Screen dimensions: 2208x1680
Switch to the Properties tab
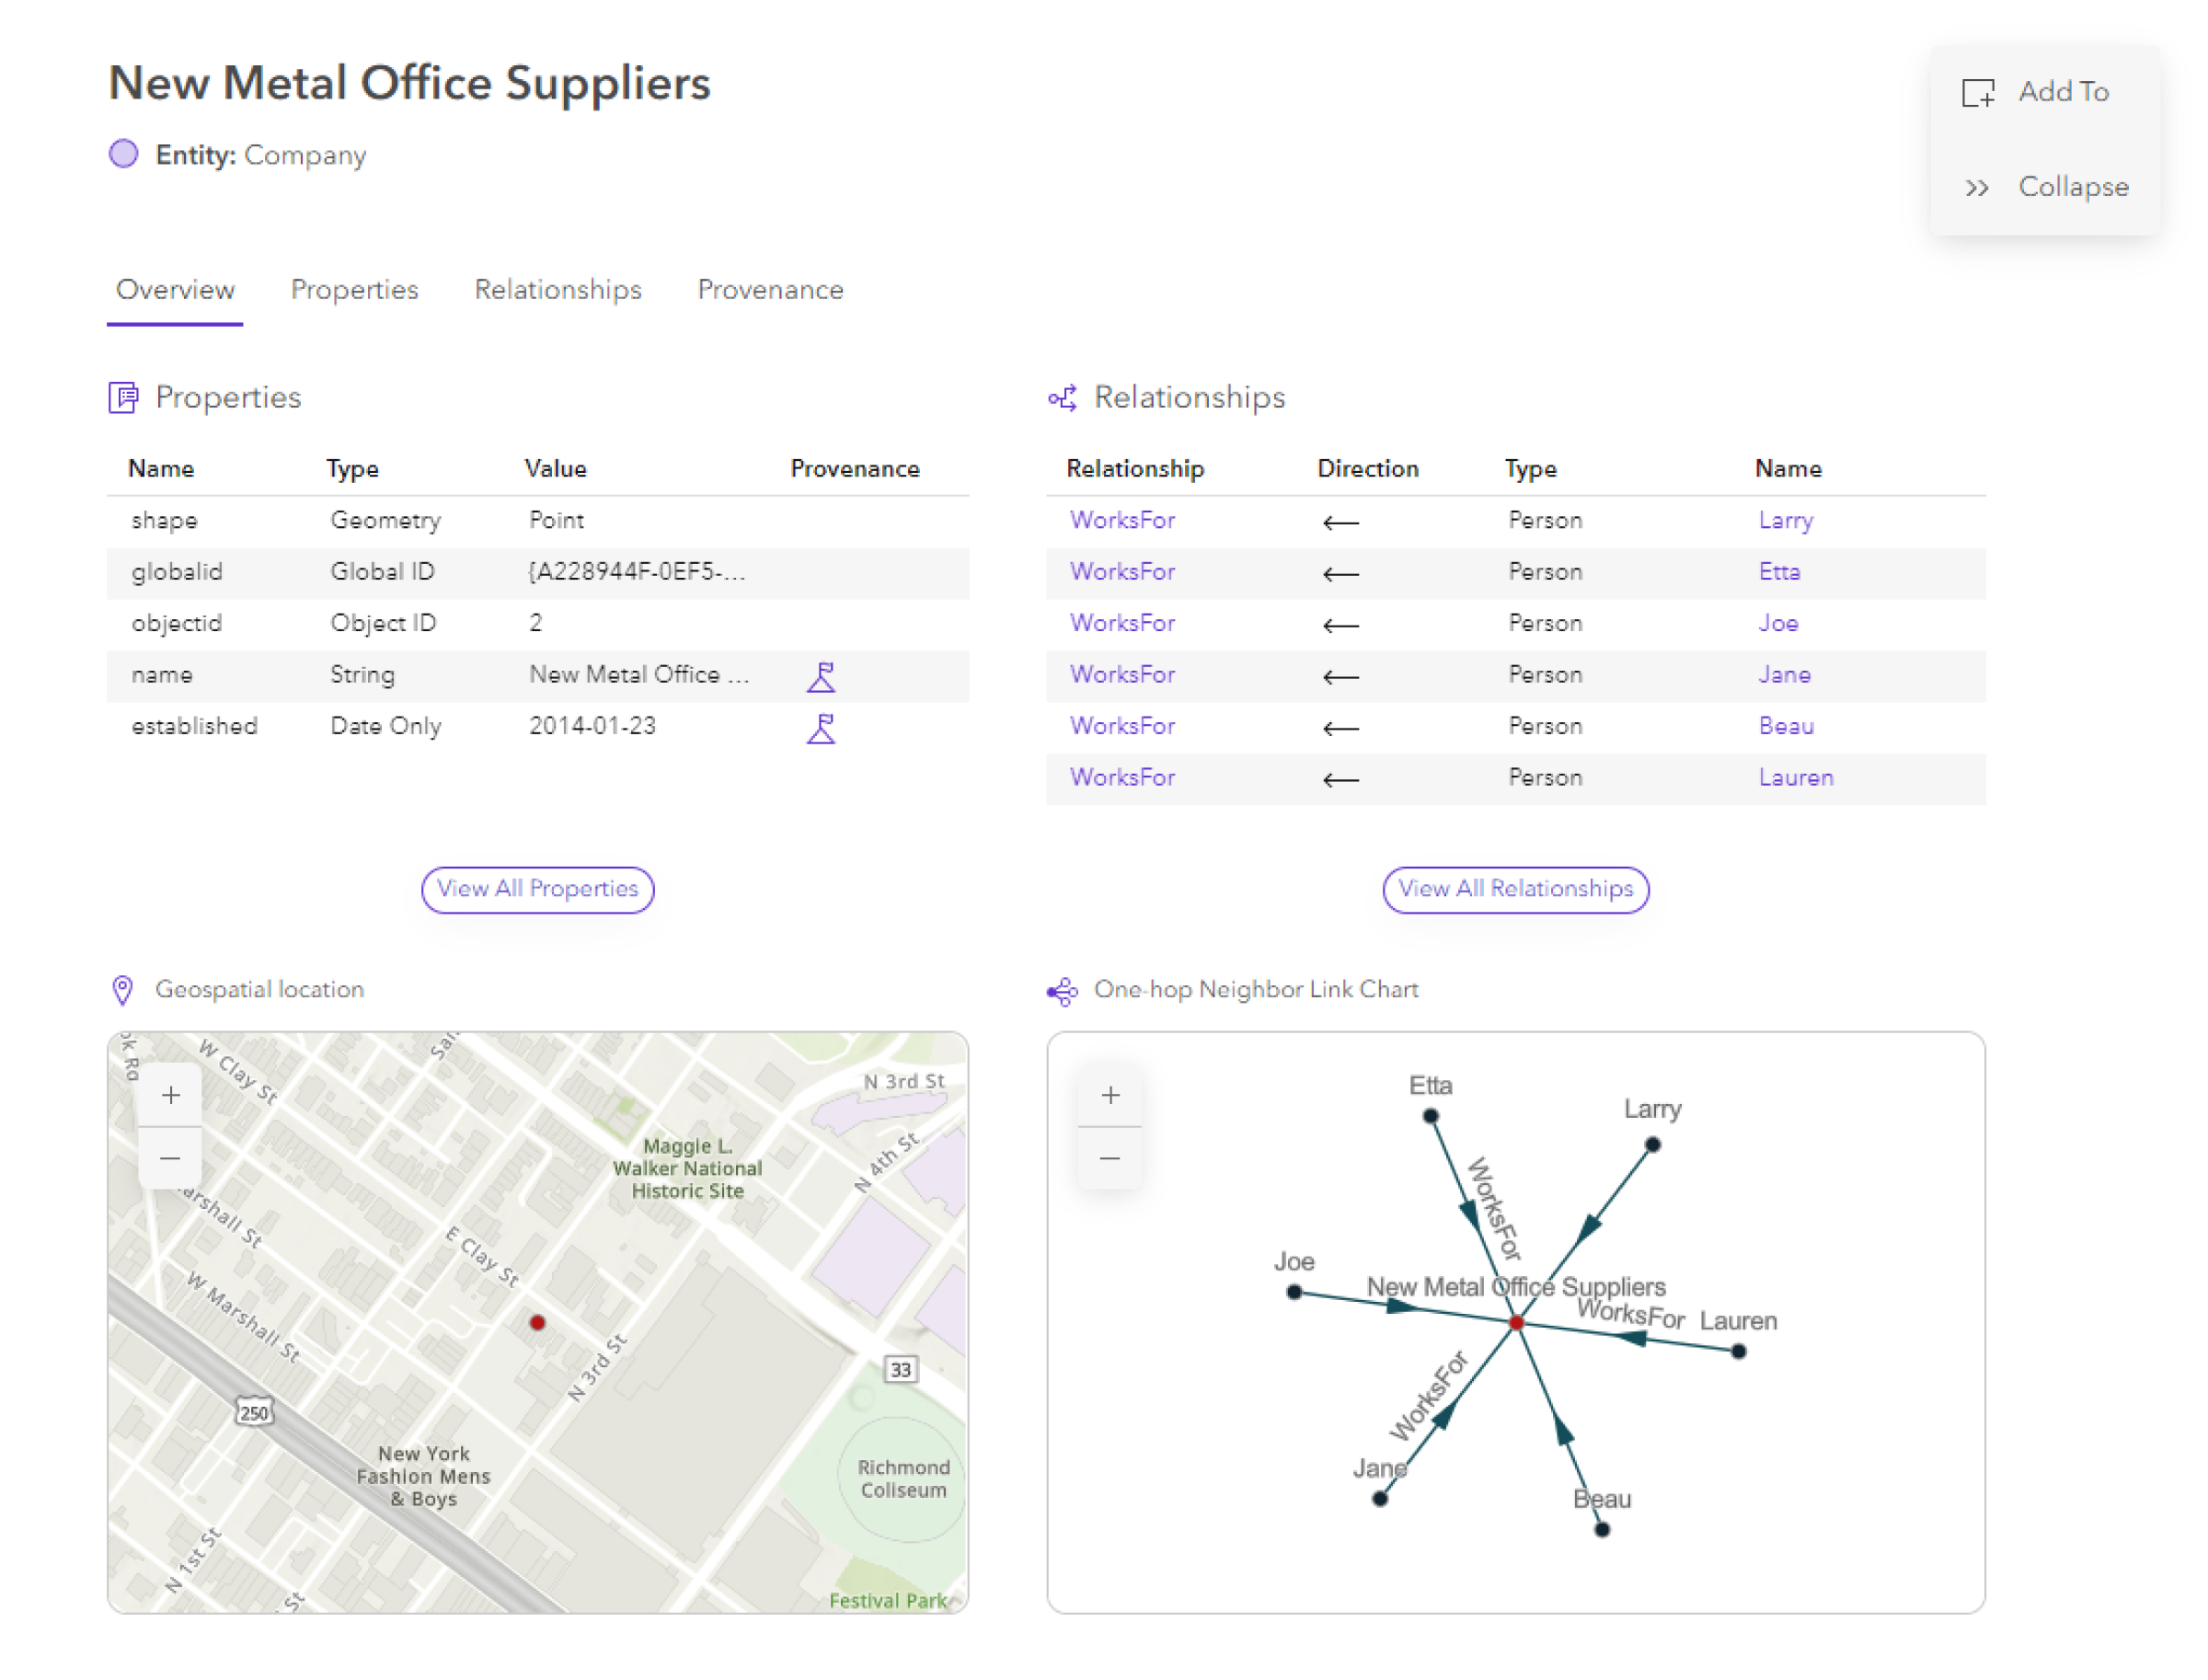point(353,290)
